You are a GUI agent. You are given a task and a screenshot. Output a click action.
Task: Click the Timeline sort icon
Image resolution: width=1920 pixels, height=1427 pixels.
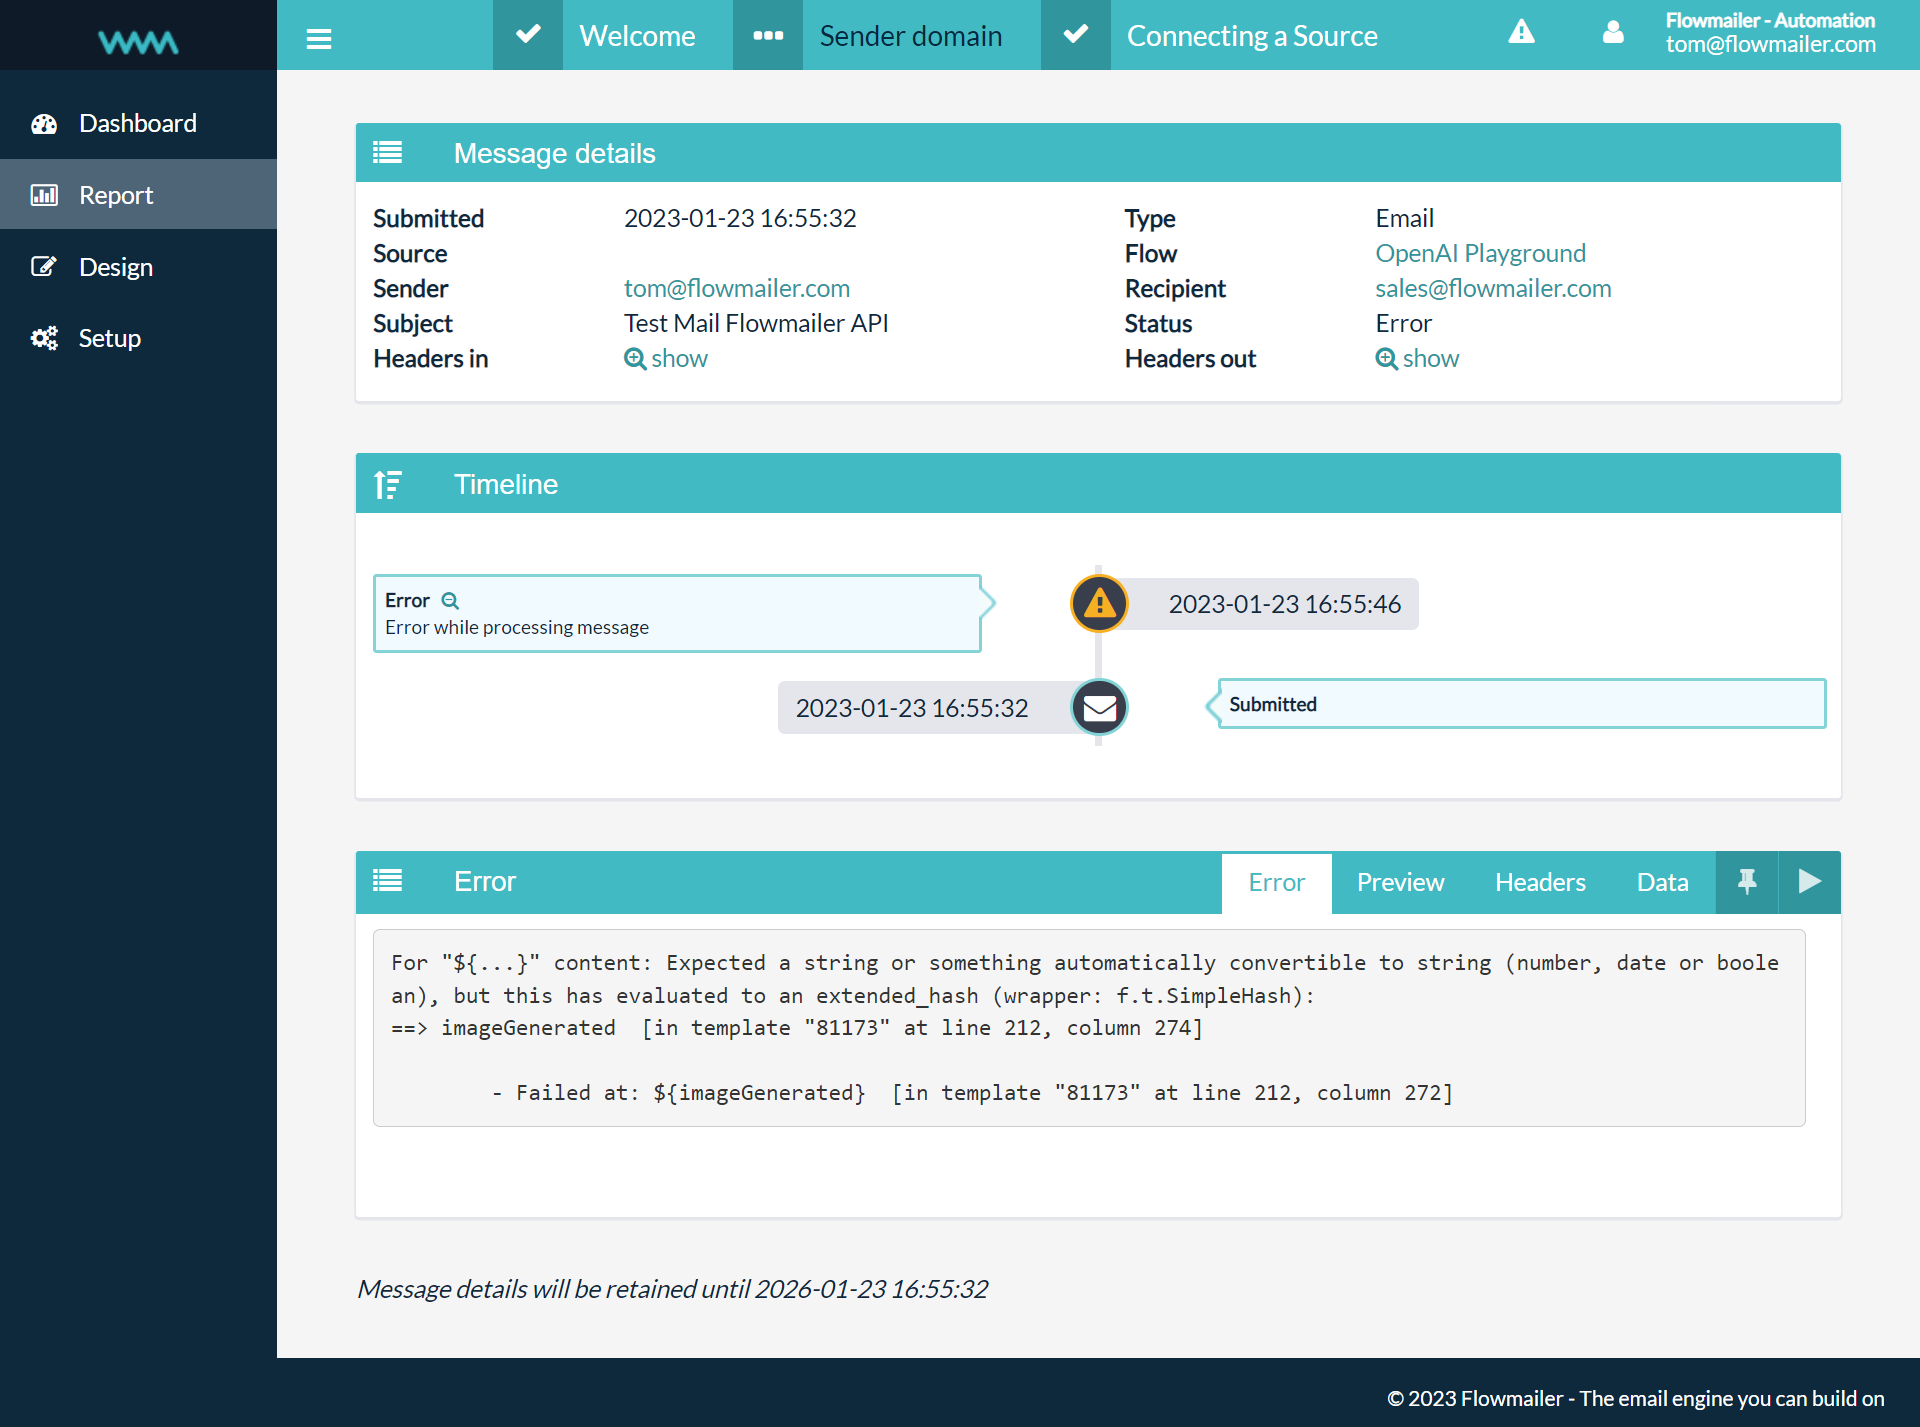(x=387, y=484)
